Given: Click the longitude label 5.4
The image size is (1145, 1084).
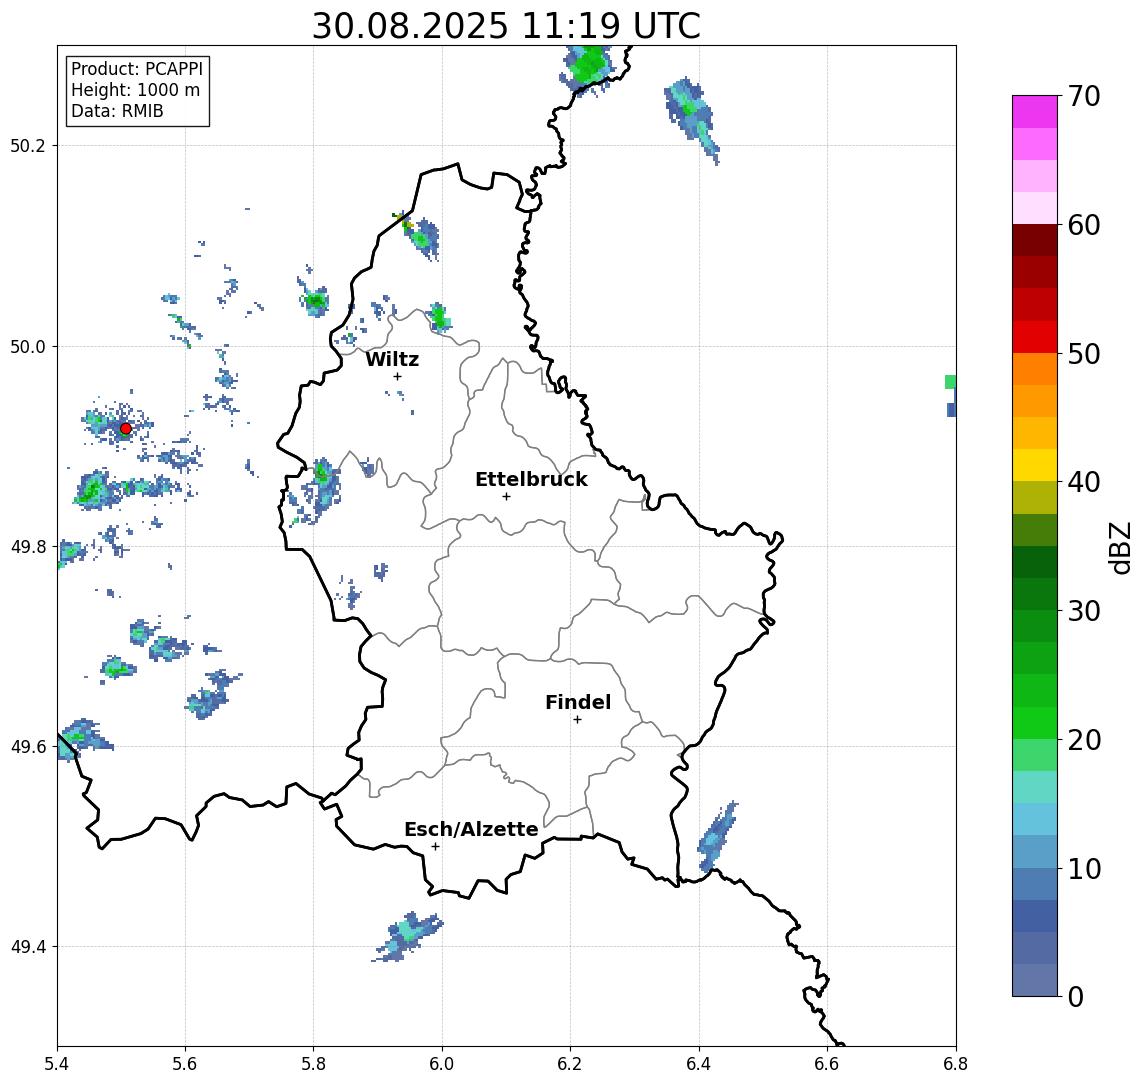Looking at the screenshot, I should tap(58, 1064).
